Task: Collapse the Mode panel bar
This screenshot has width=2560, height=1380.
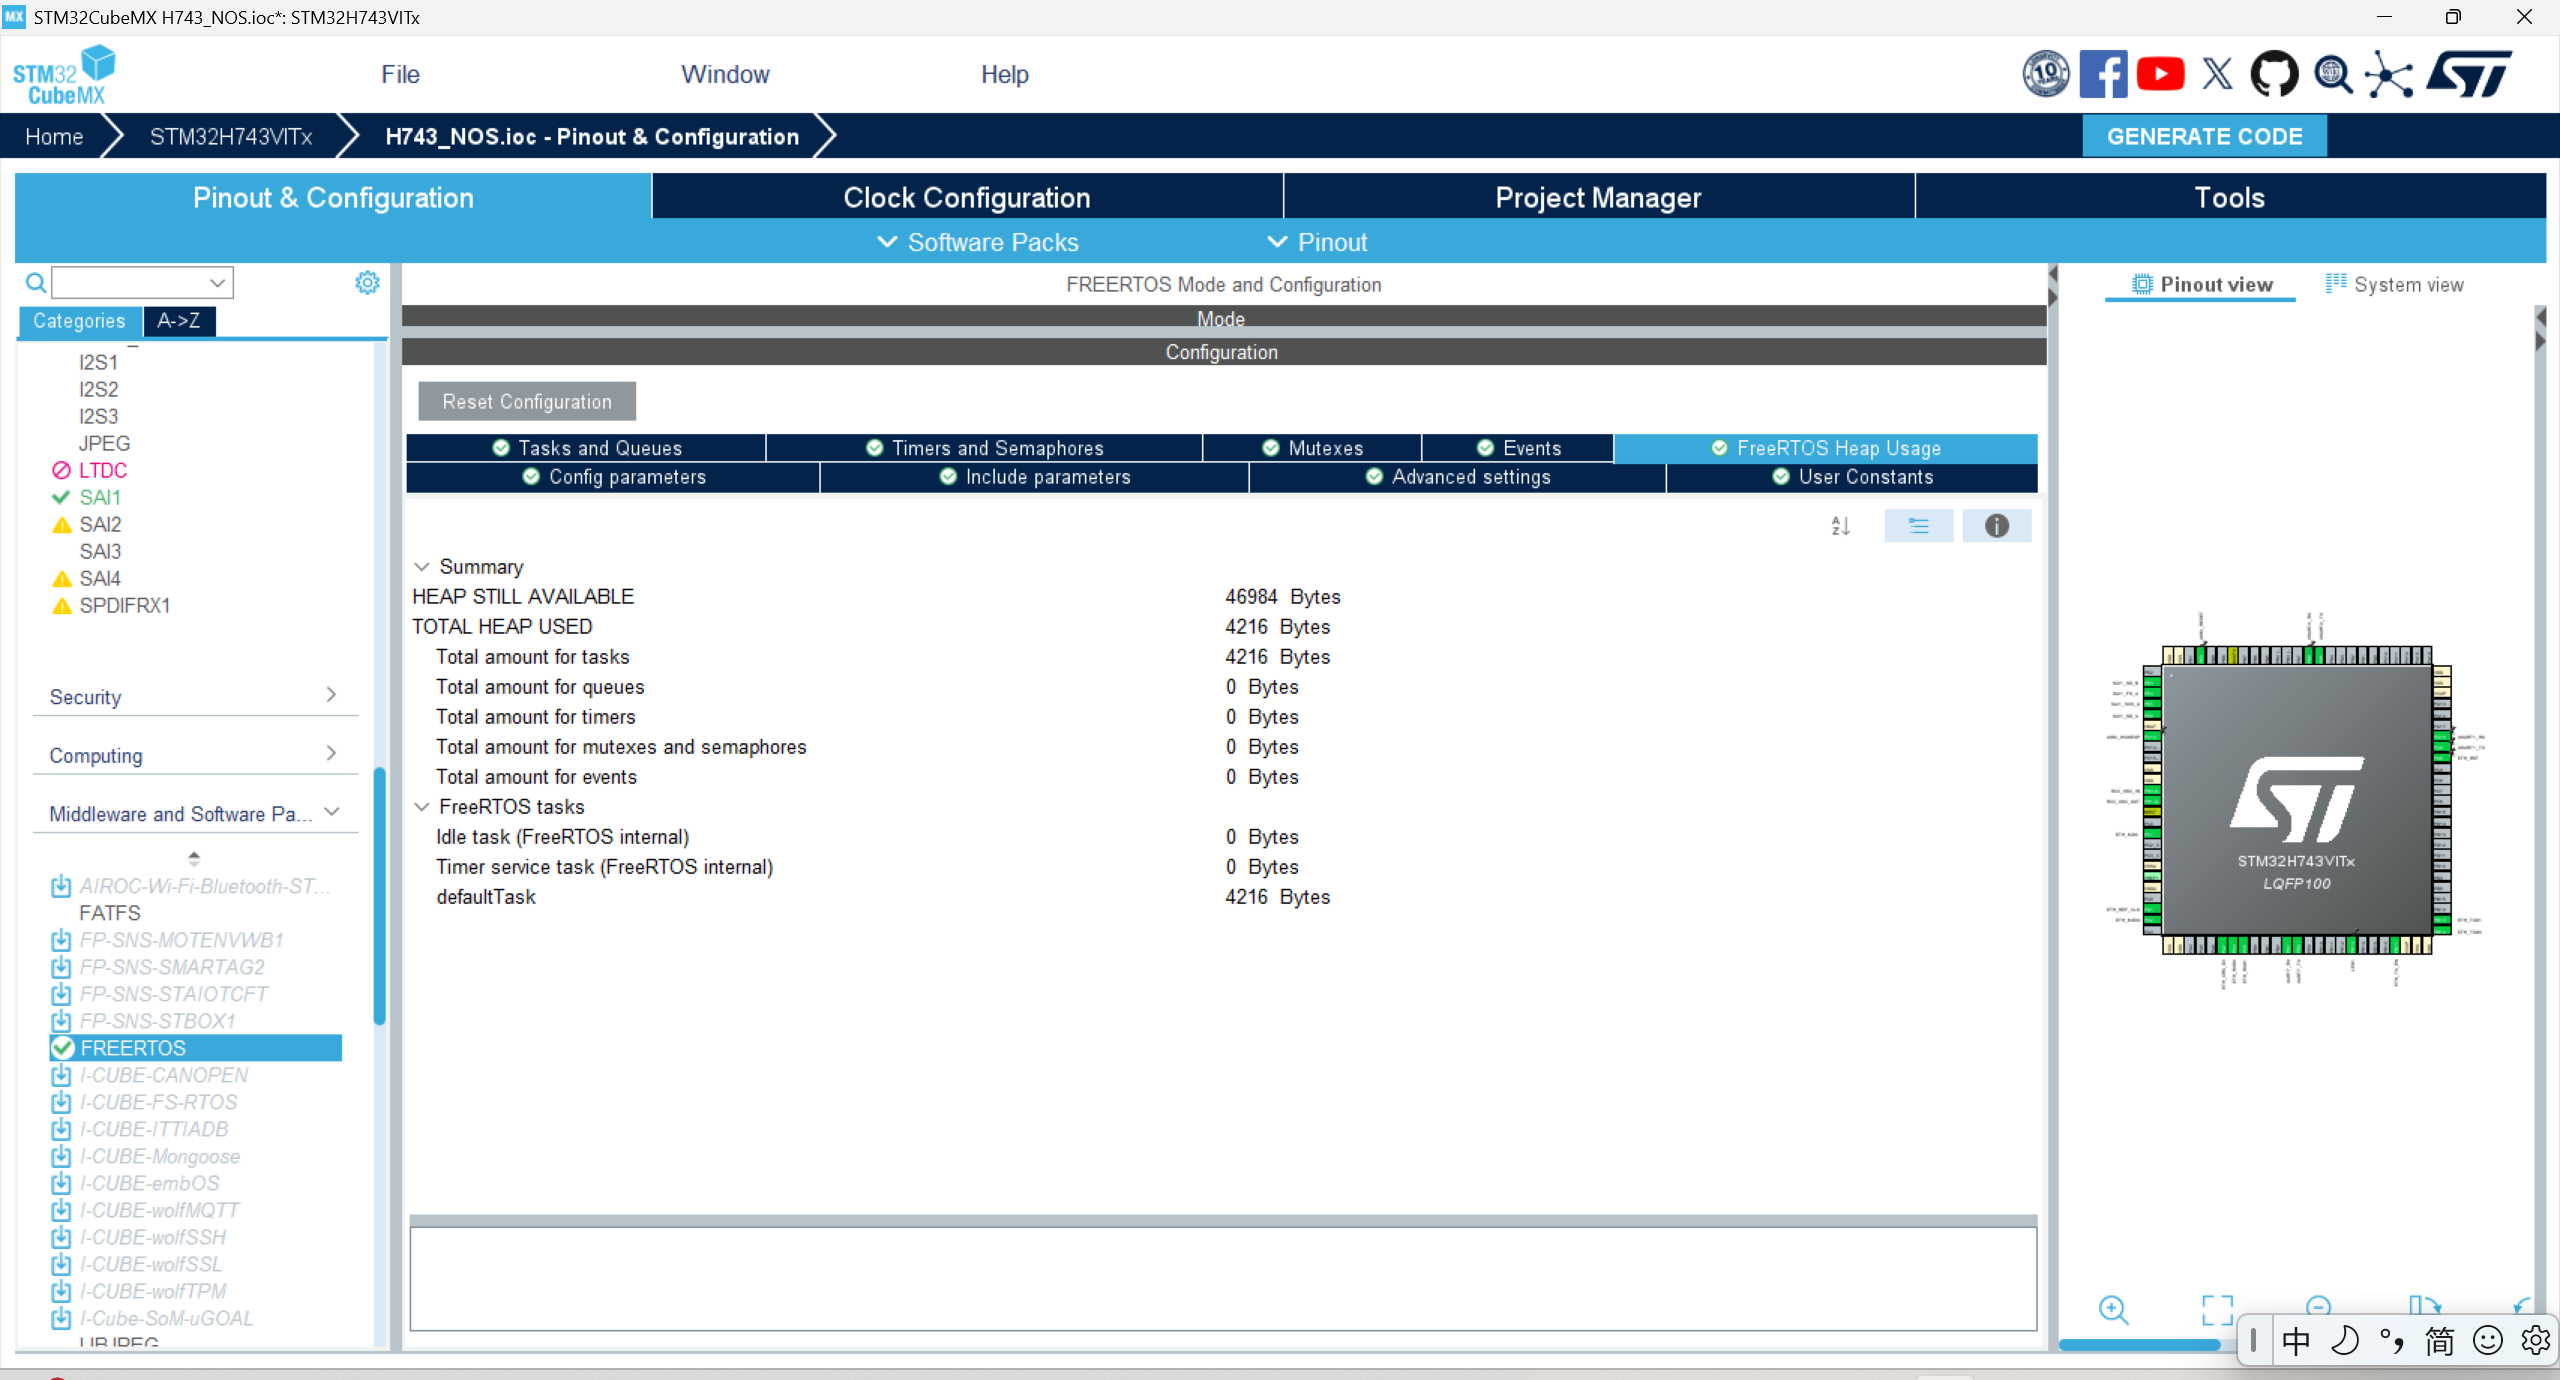Action: 1222,319
